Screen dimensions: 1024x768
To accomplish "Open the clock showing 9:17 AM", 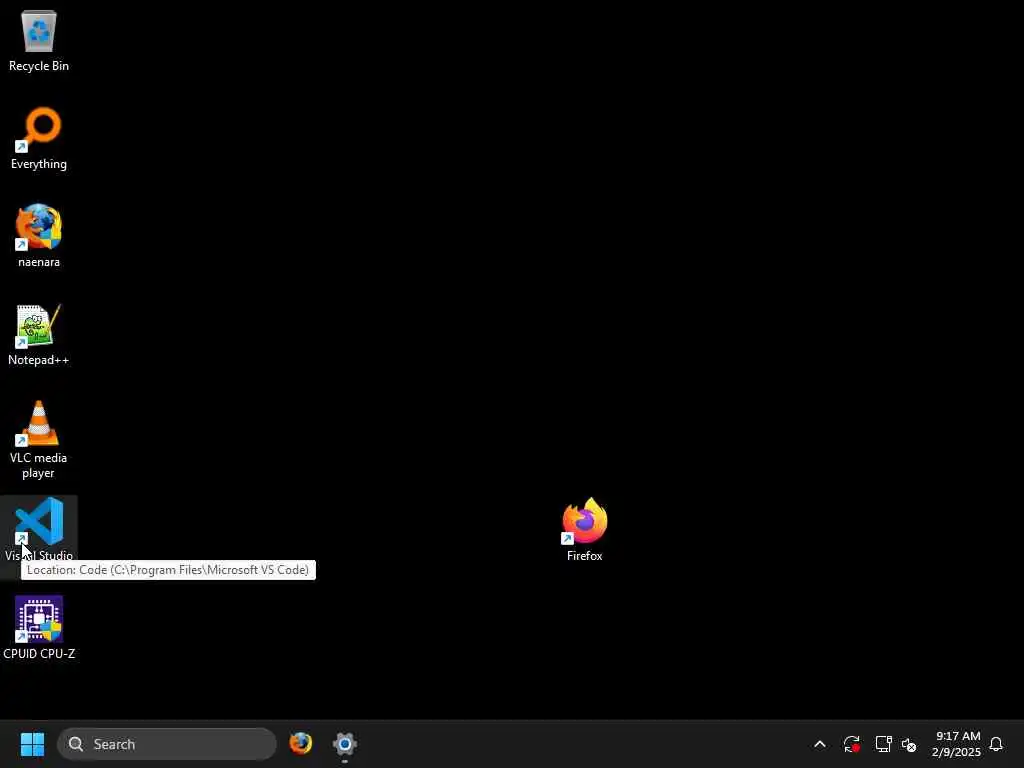I will point(957,744).
